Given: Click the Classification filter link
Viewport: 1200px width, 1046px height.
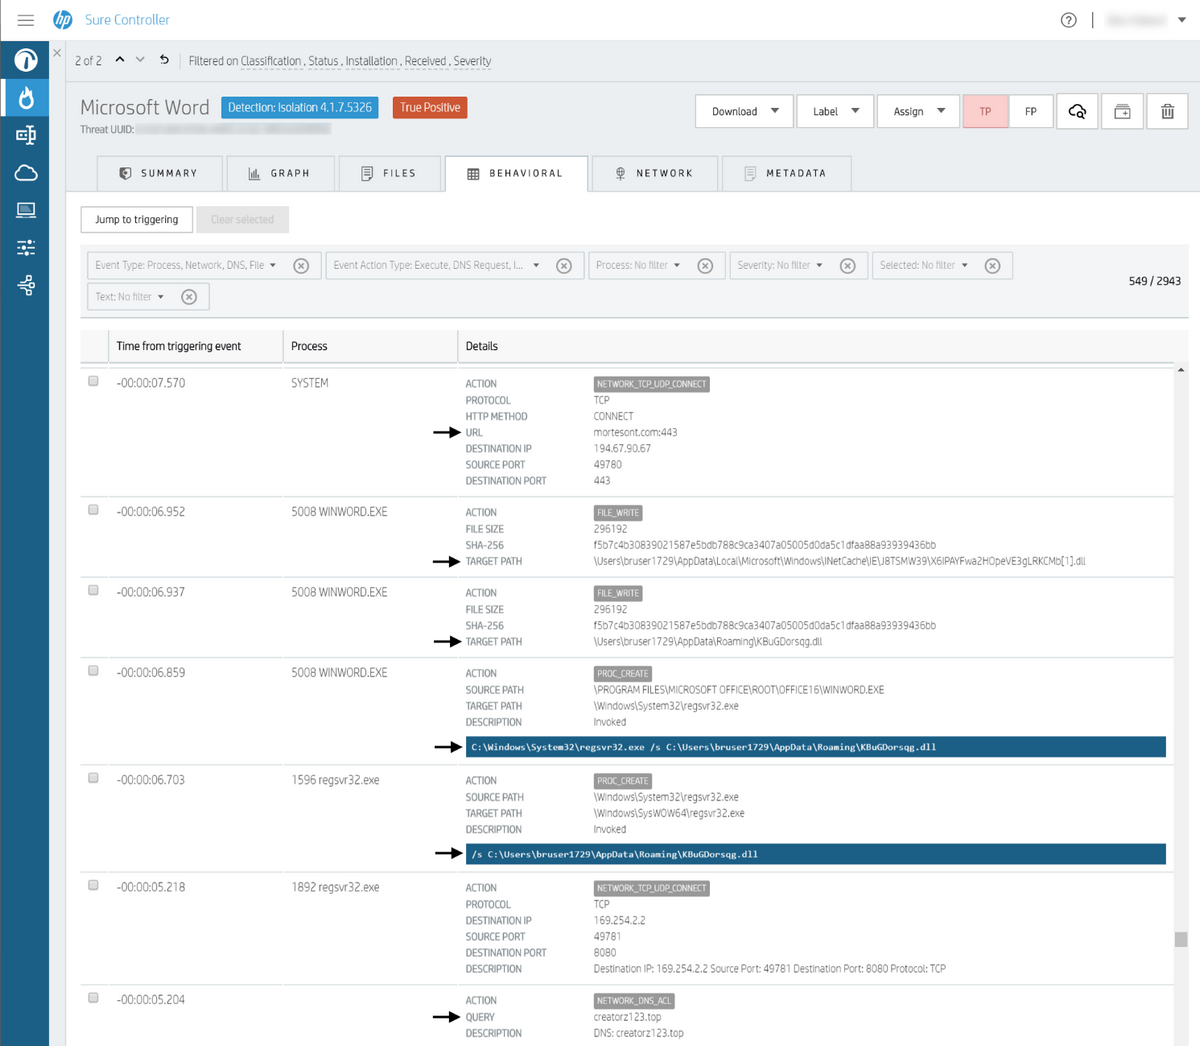Looking at the screenshot, I should 271,61.
